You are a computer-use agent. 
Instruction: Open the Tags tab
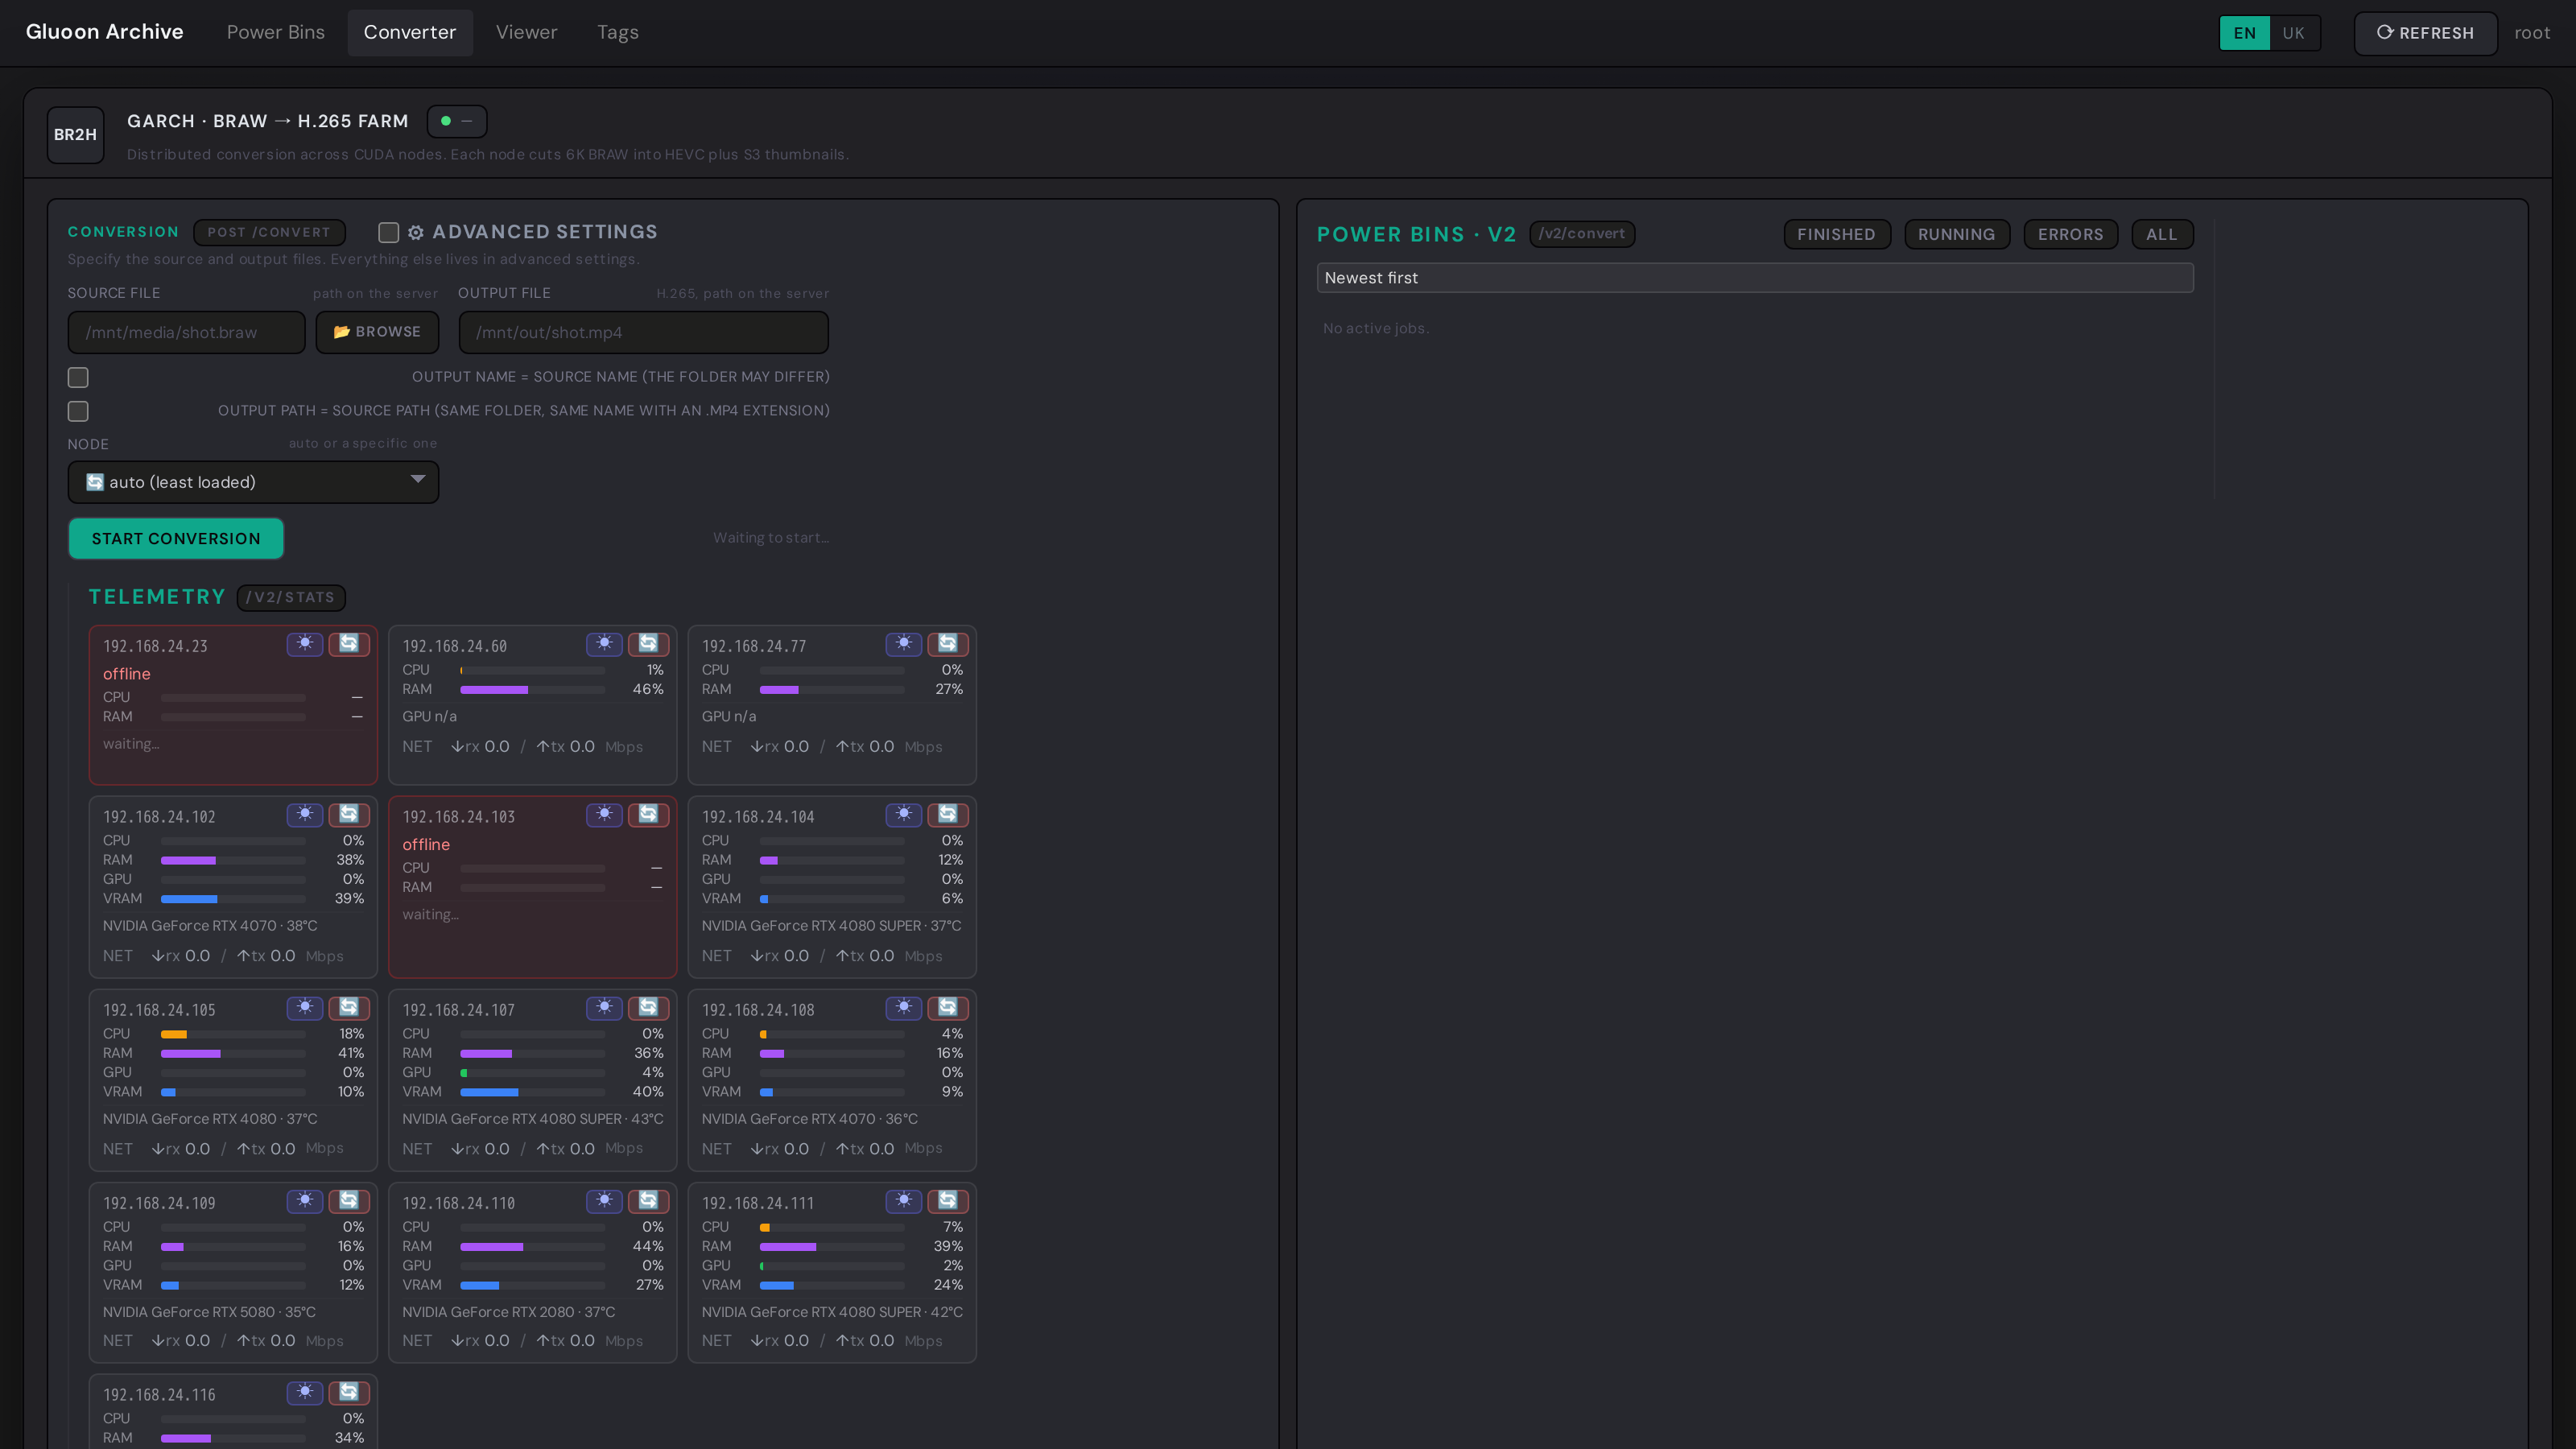click(618, 32)
